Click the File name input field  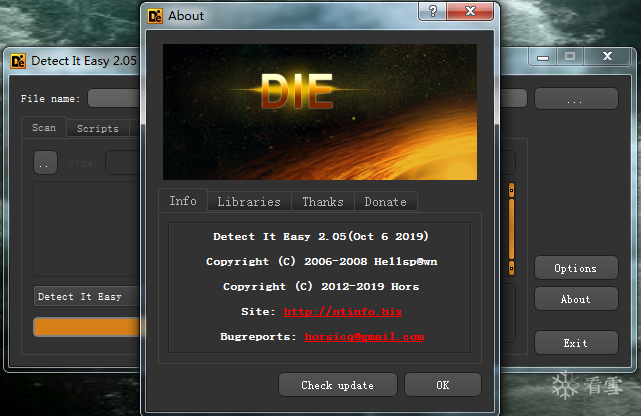click(x=114, y=98)
